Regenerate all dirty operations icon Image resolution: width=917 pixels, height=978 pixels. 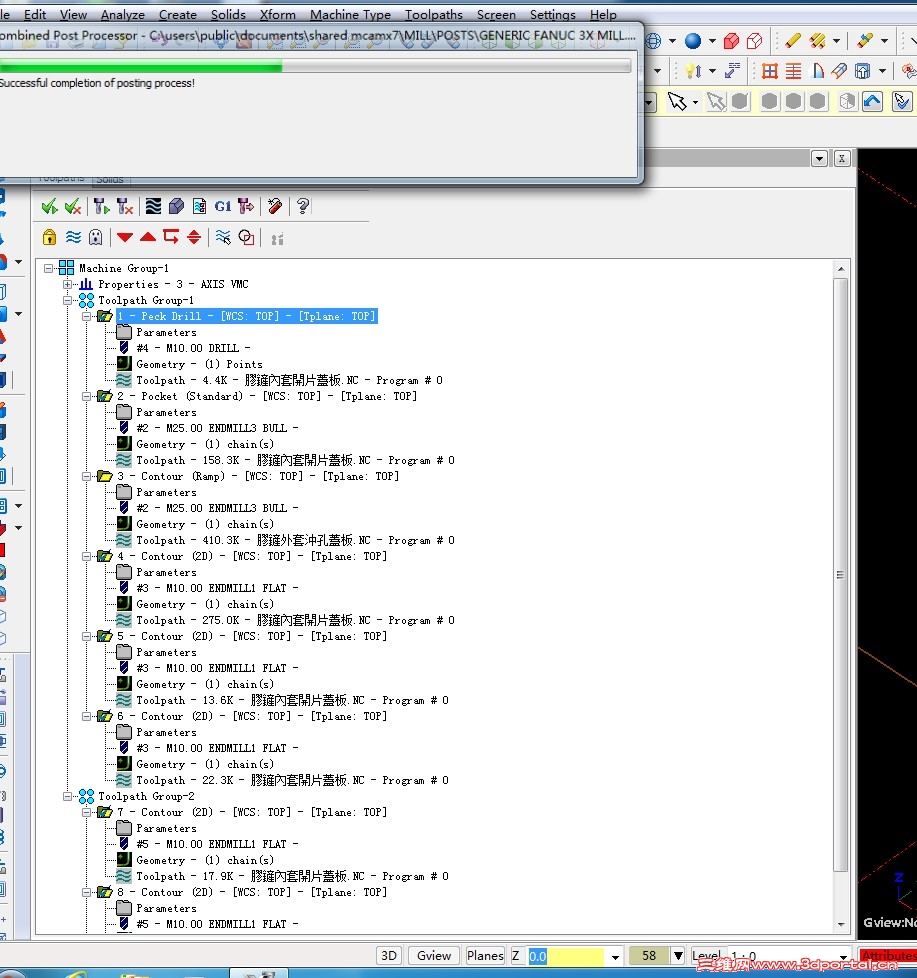(x=125, y=206)
